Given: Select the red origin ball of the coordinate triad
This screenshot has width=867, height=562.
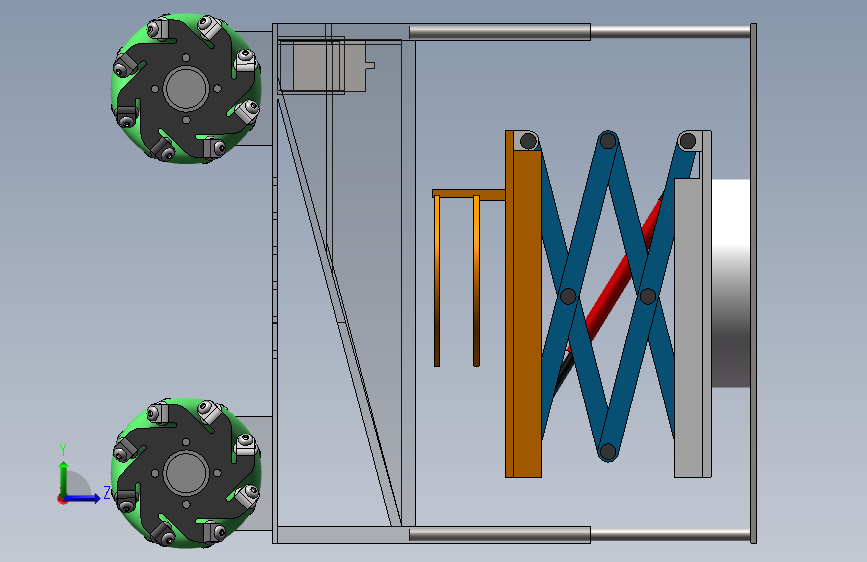Looking at the screenshot, I should [62, 499].
